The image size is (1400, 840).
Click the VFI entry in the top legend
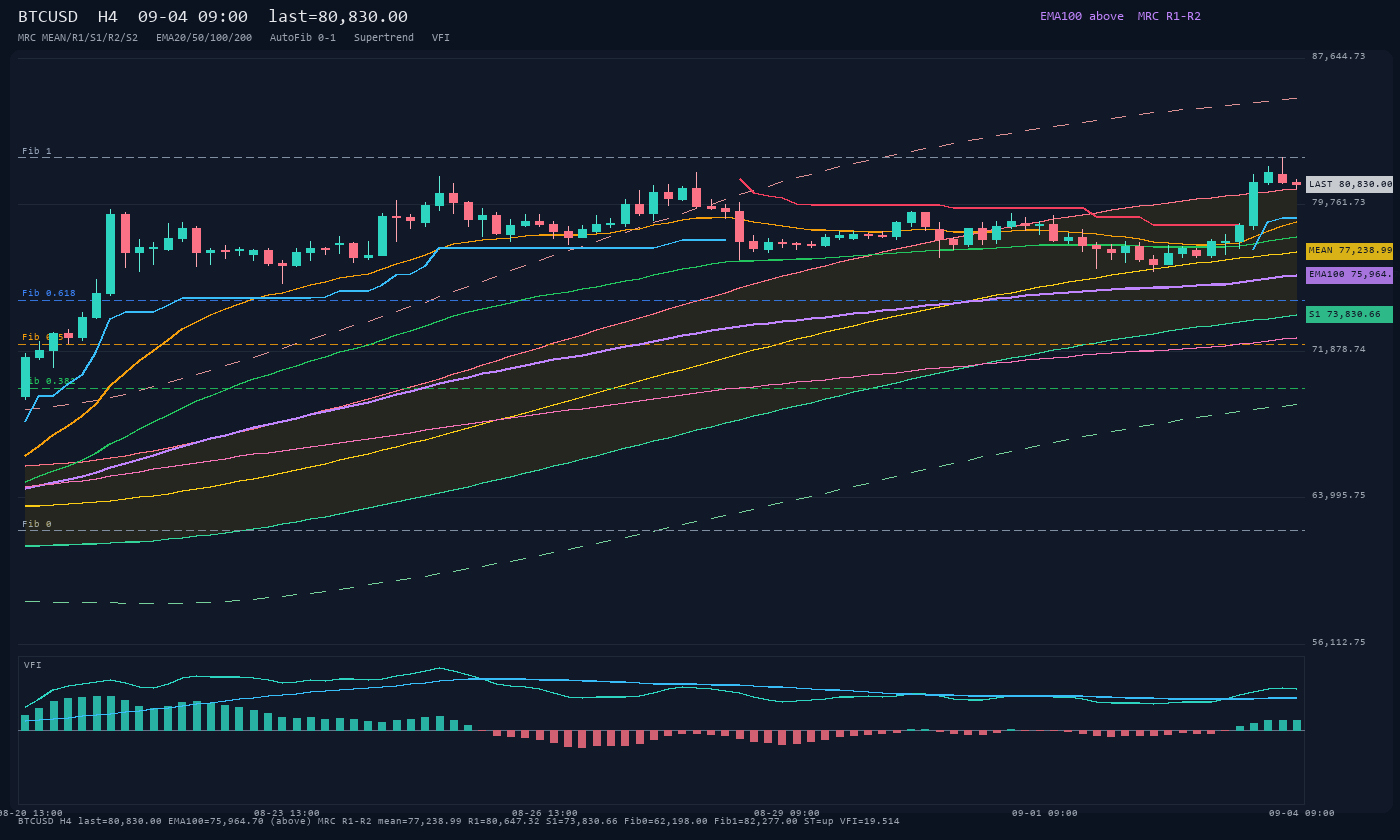pyautogui.click(x=441, y=38)
